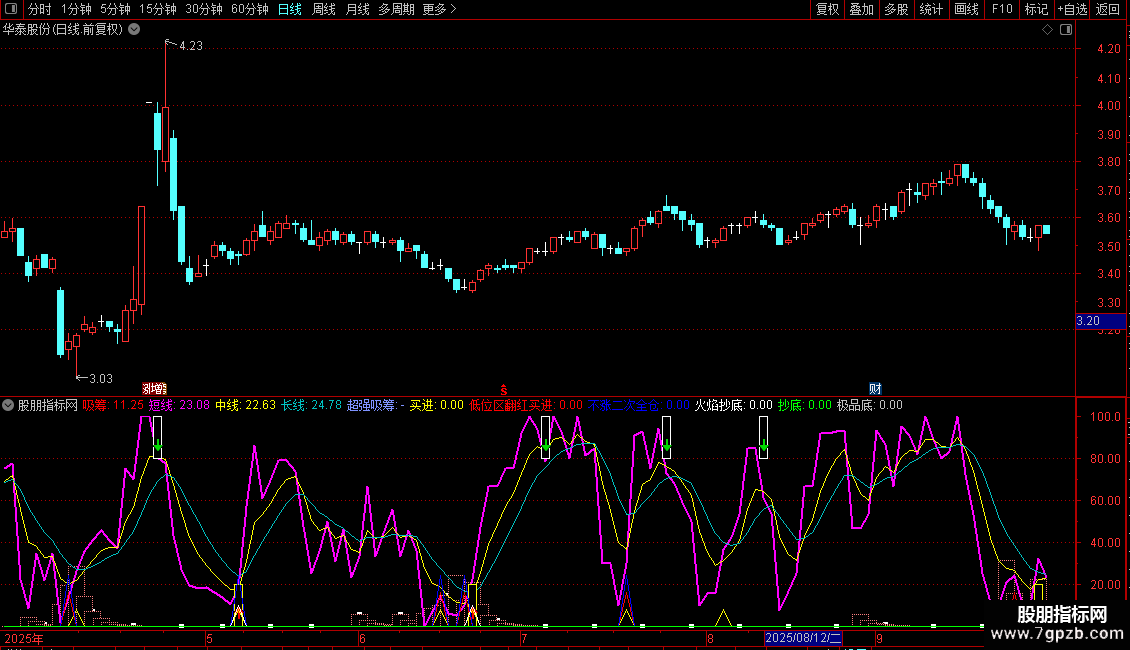The width and height of the screenshot is (1130, 650).
Task: Open the 股朋指标网 indicator dropdown arrow
Action: pyautogui.click(x=8, y=405)
